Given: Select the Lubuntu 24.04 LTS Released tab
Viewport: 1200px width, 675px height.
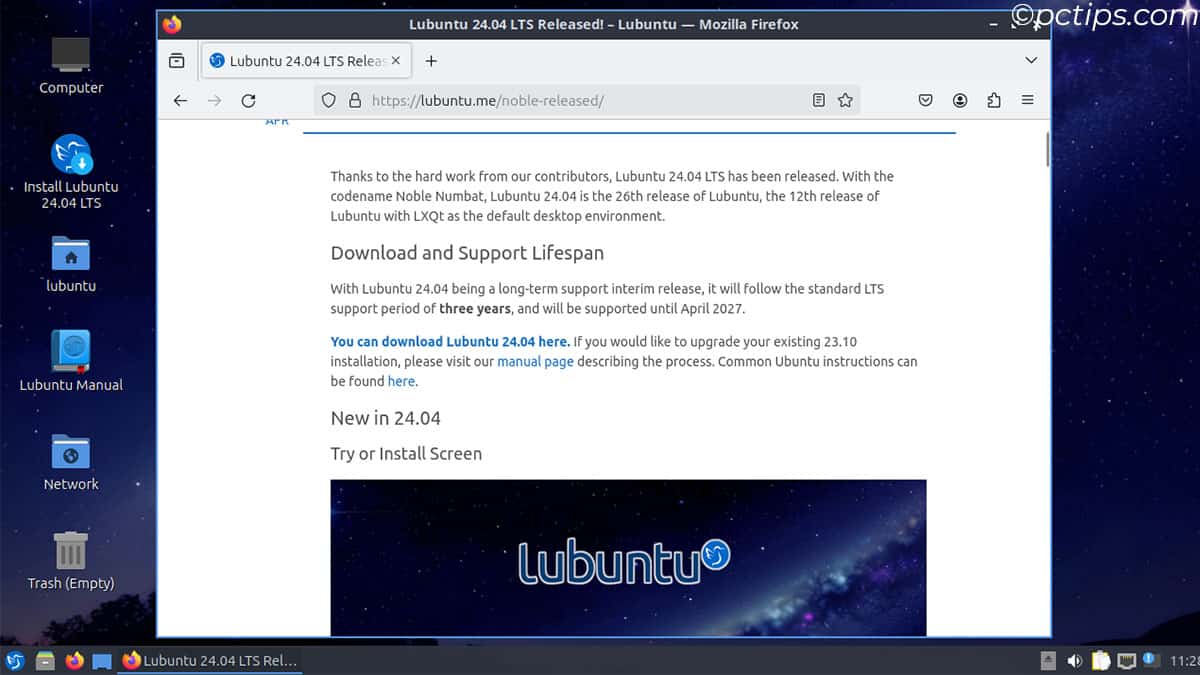Looking at the screenshot, I should coord(305,61).
